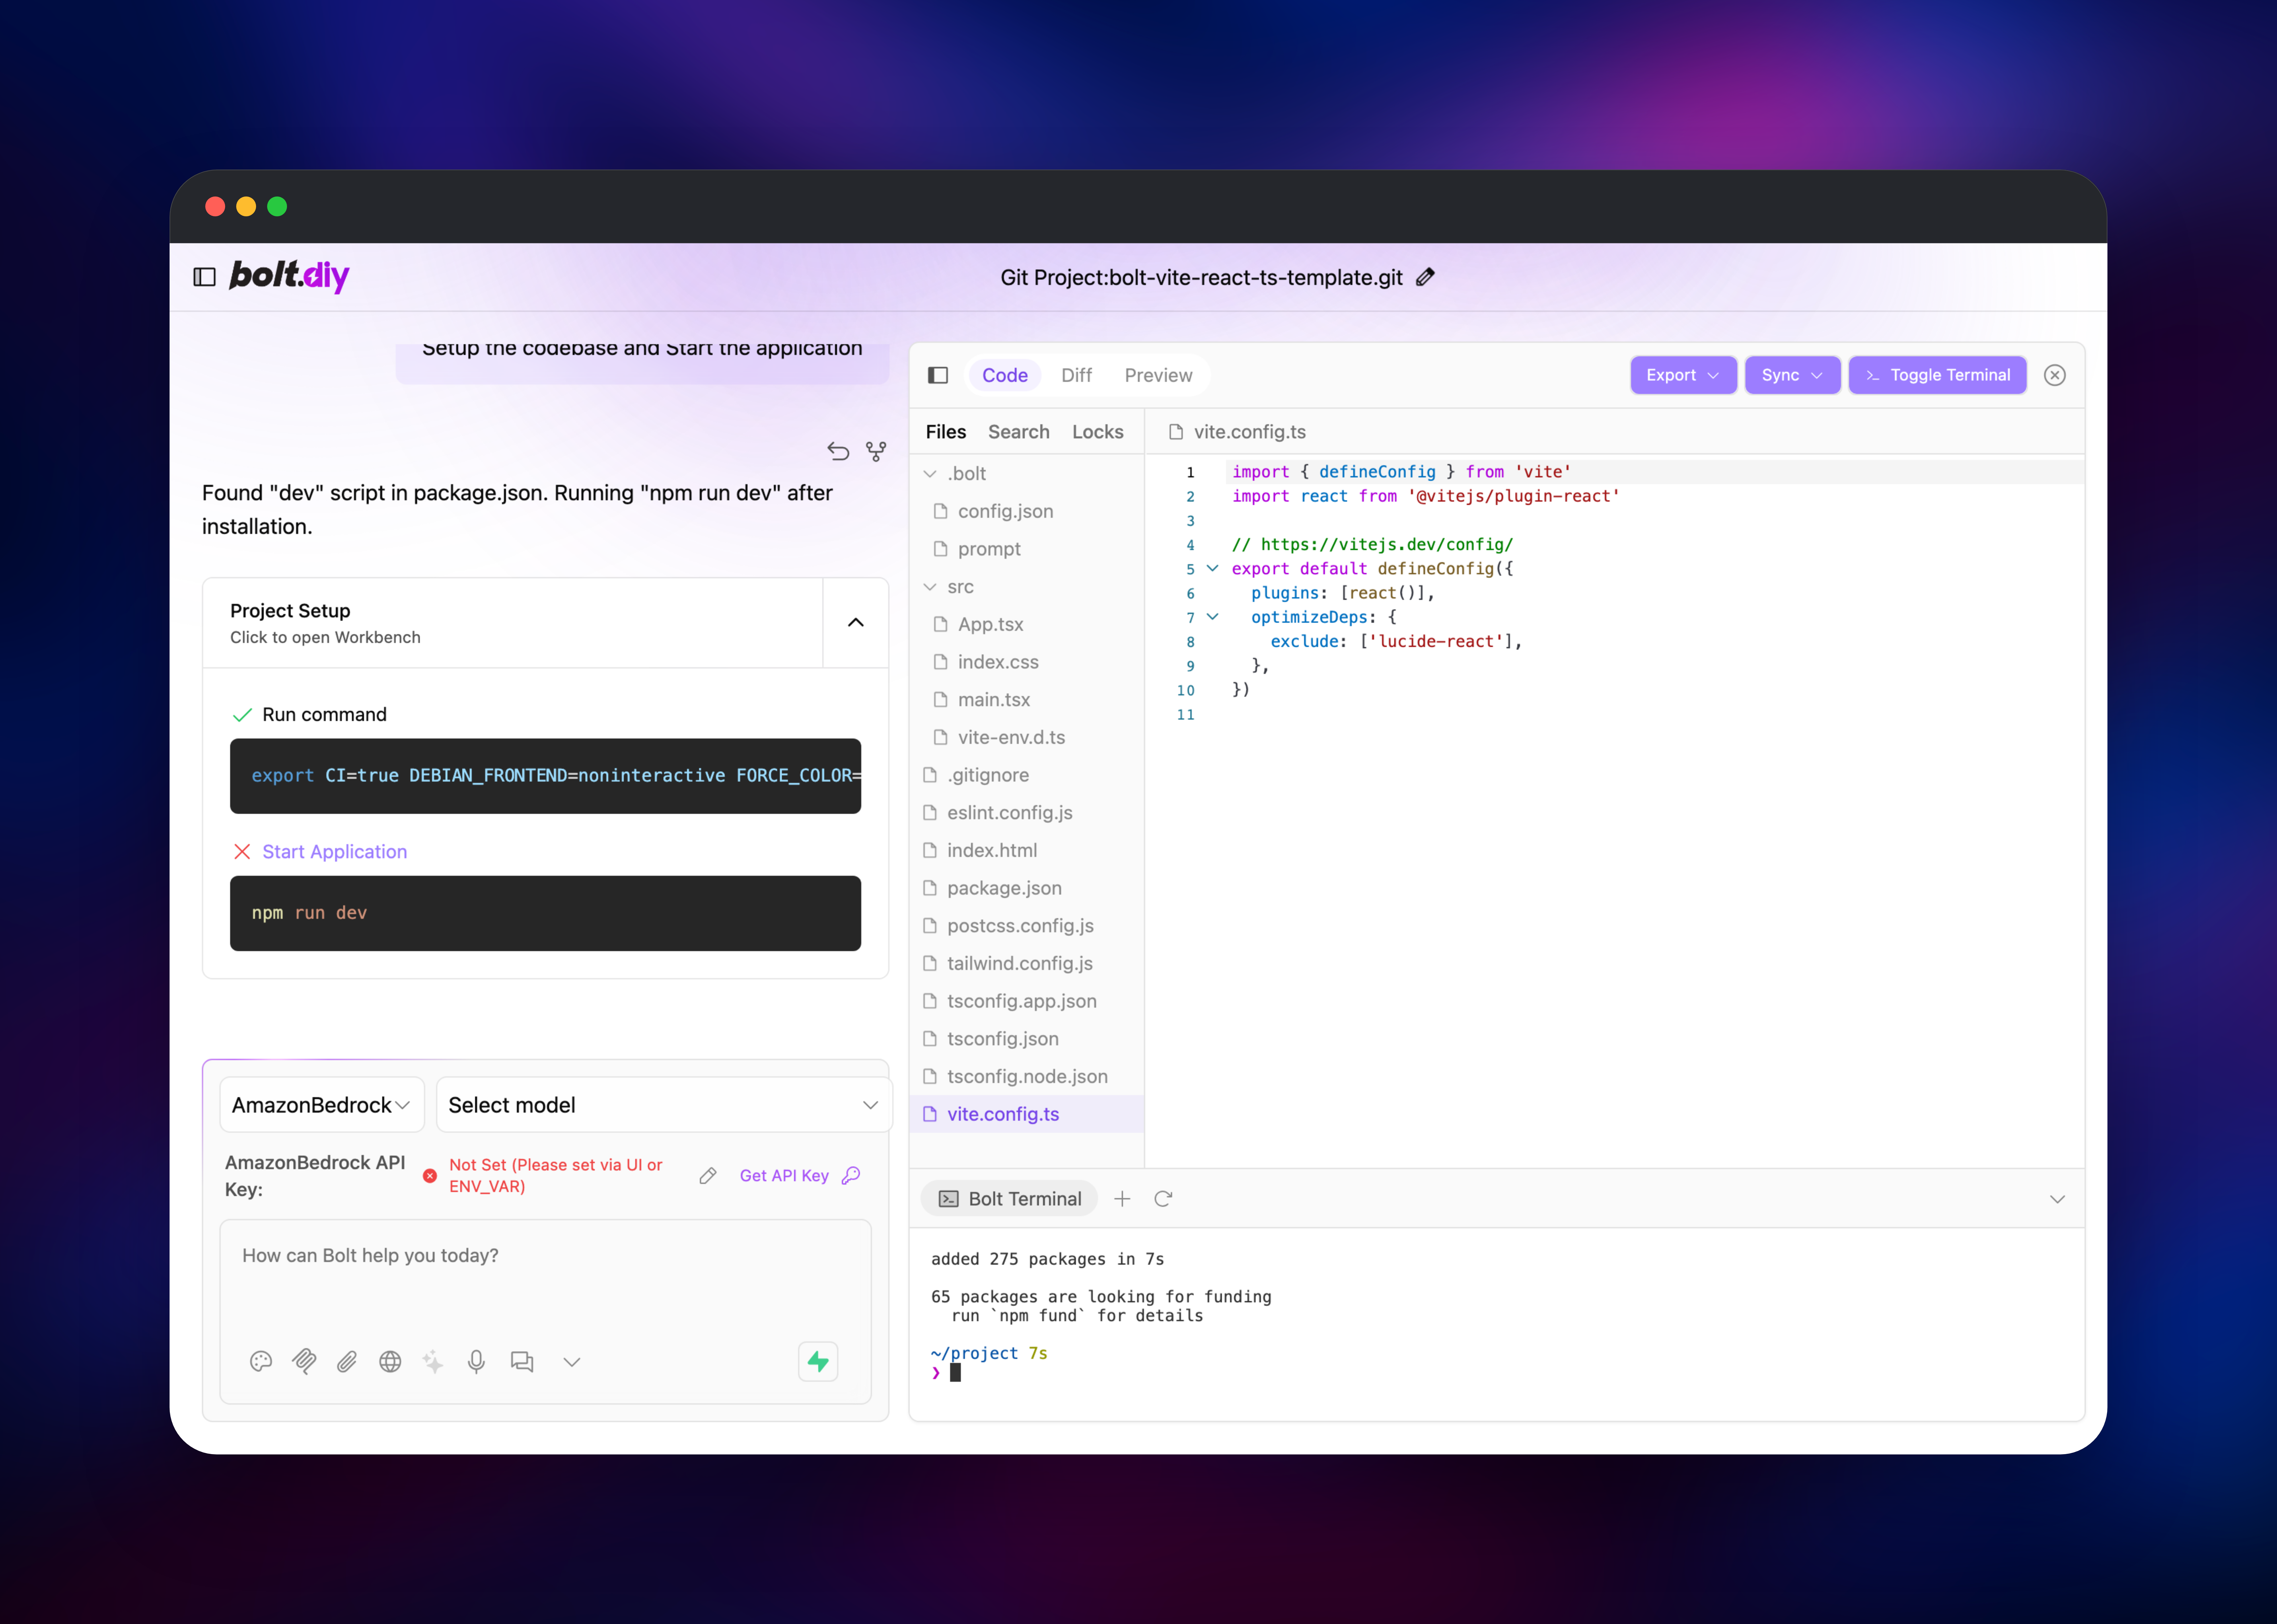Click the fork chat icon
2277x1624 pixels.
[x=876, y=451]
